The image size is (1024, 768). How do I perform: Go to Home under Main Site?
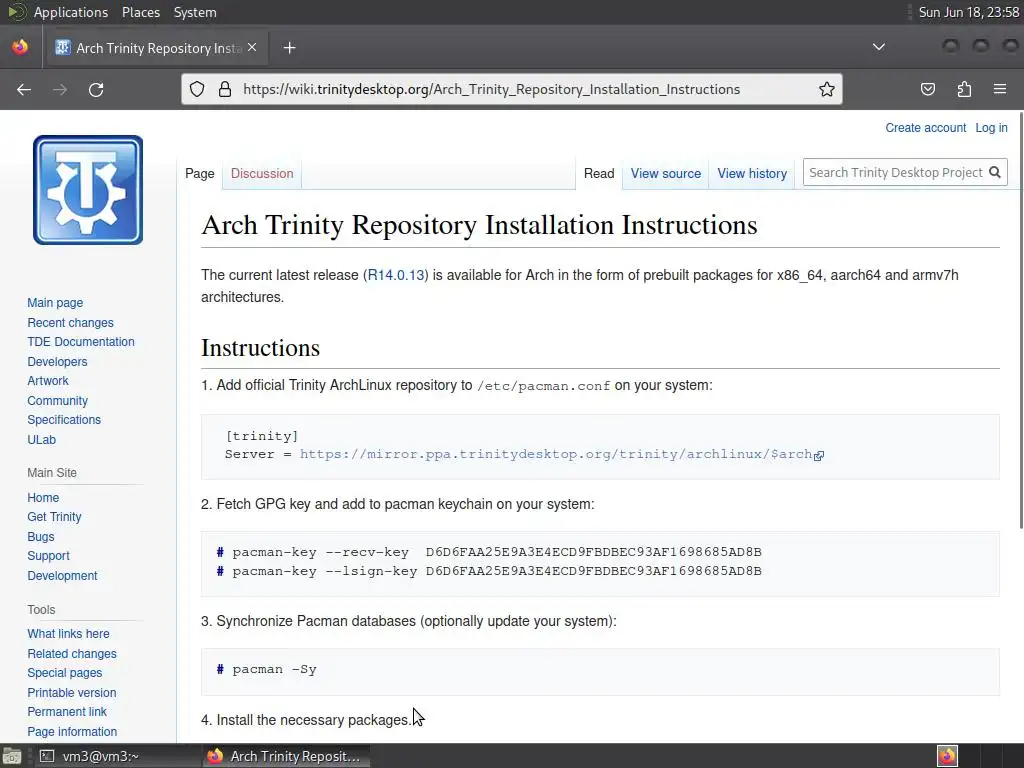[43, 498]
